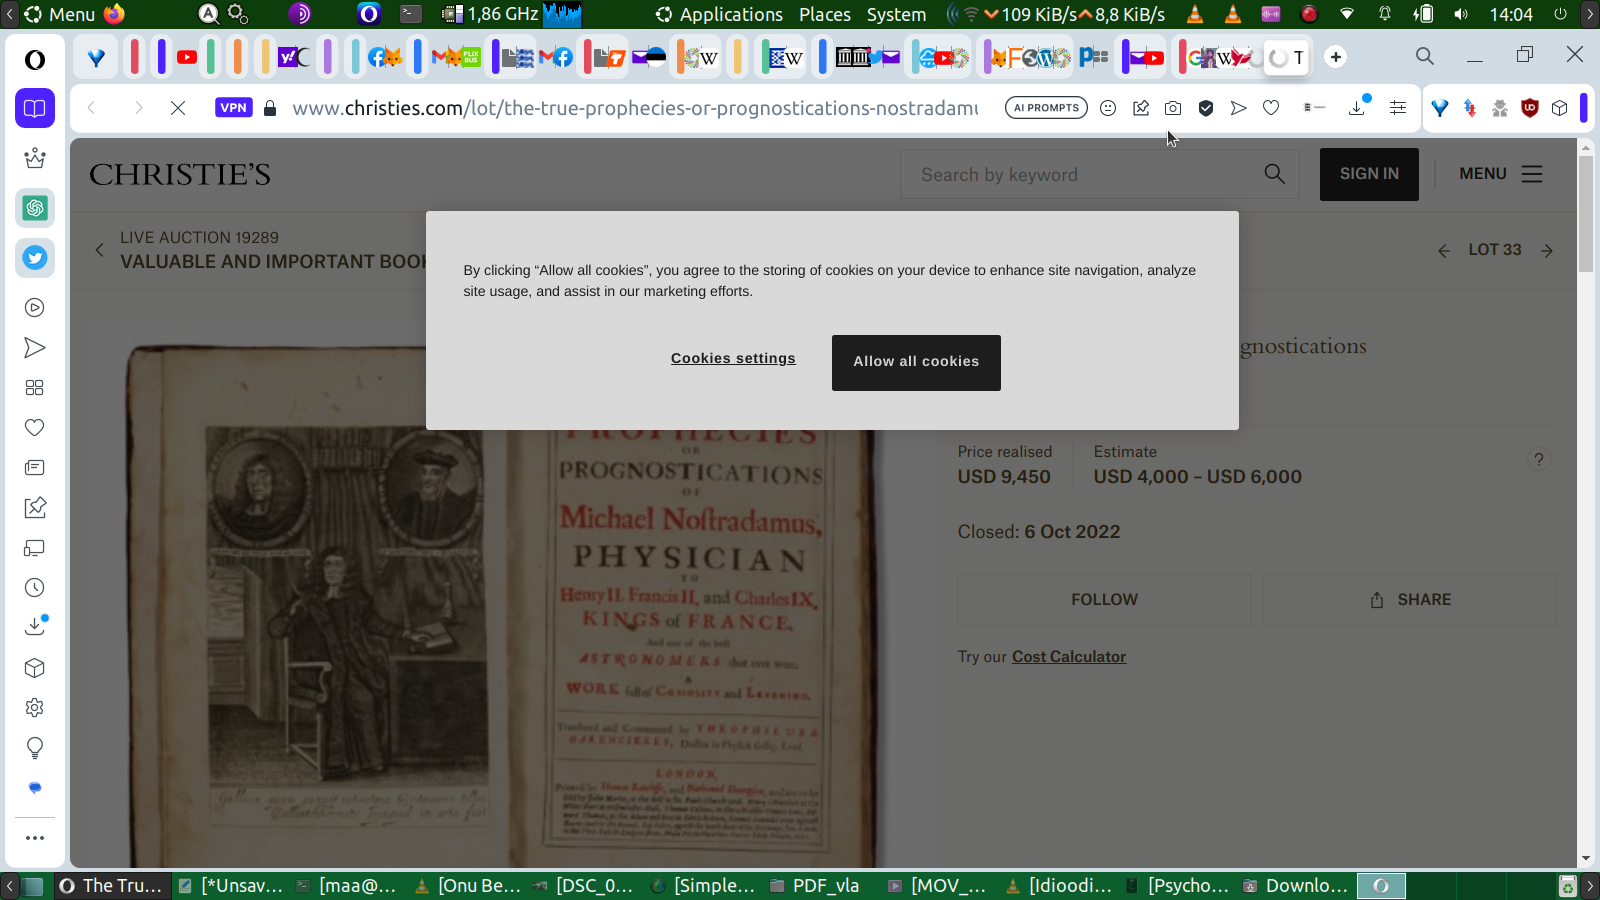
Task: Open Downloads from the sidebar
Action: click(x=35, y=627)
